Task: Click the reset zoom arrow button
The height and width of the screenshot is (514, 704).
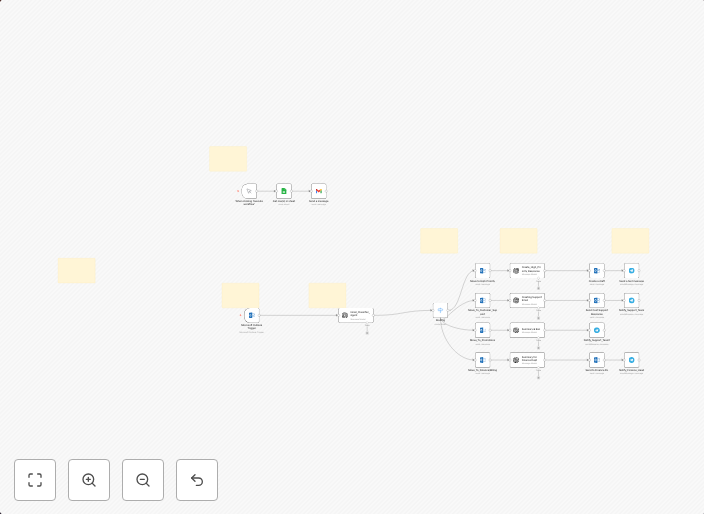Action: [197, 480]
